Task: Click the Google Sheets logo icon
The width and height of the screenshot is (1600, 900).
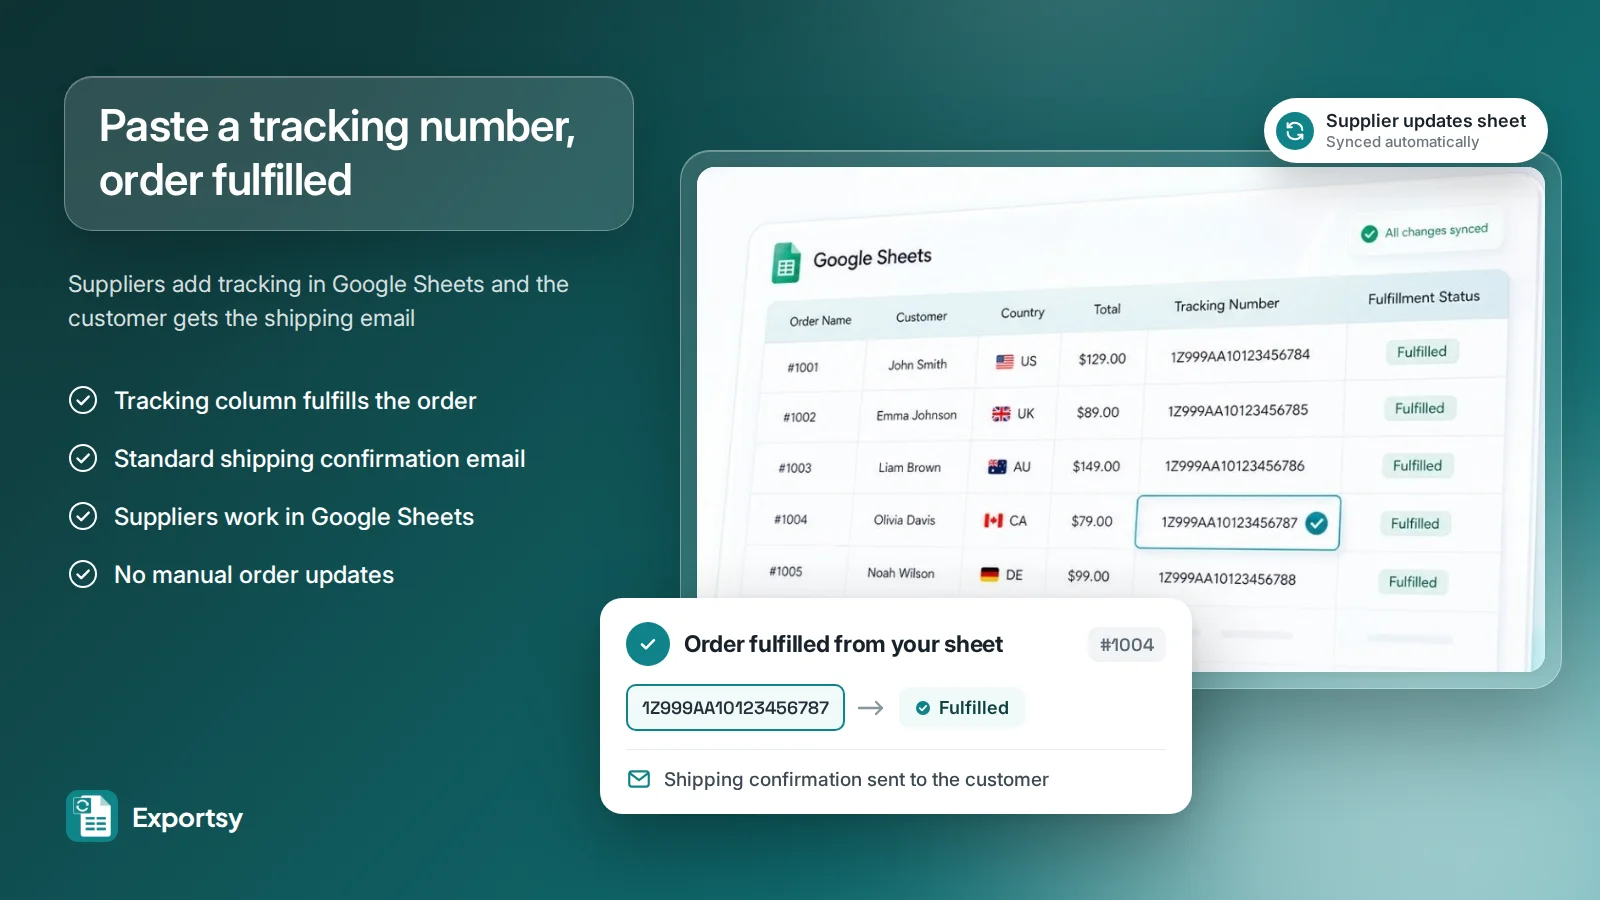Action: point(786,264)
